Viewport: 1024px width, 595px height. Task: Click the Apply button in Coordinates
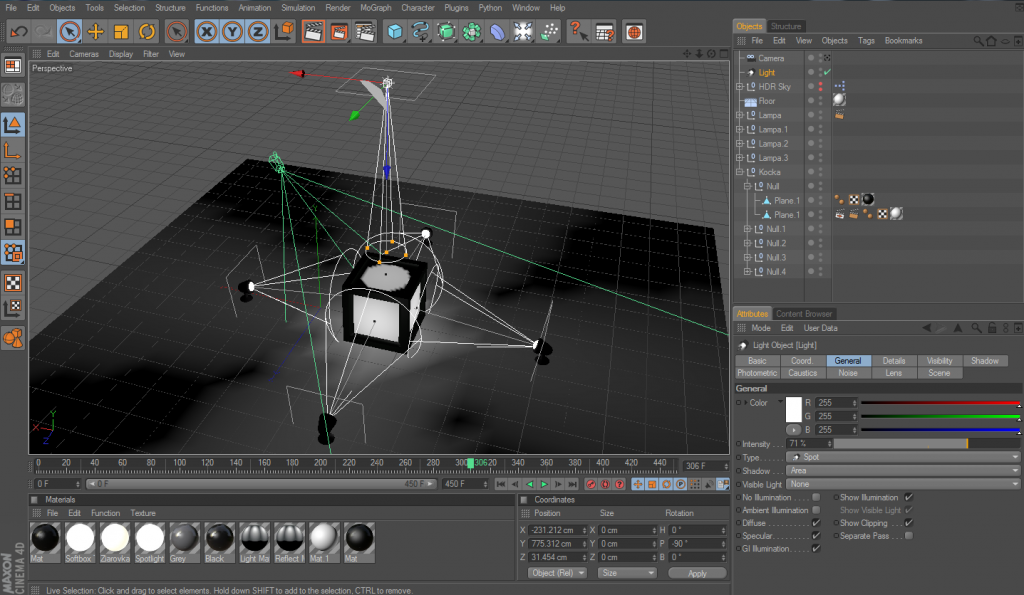697,573
